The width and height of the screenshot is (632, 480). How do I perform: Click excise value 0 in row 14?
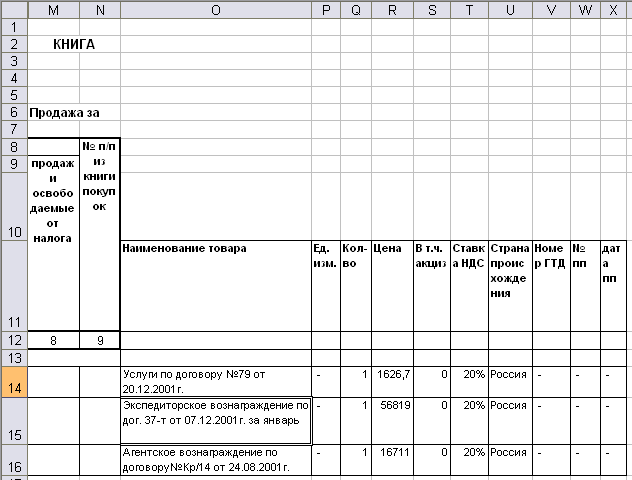pyautogui.click(x=432, y=382)
